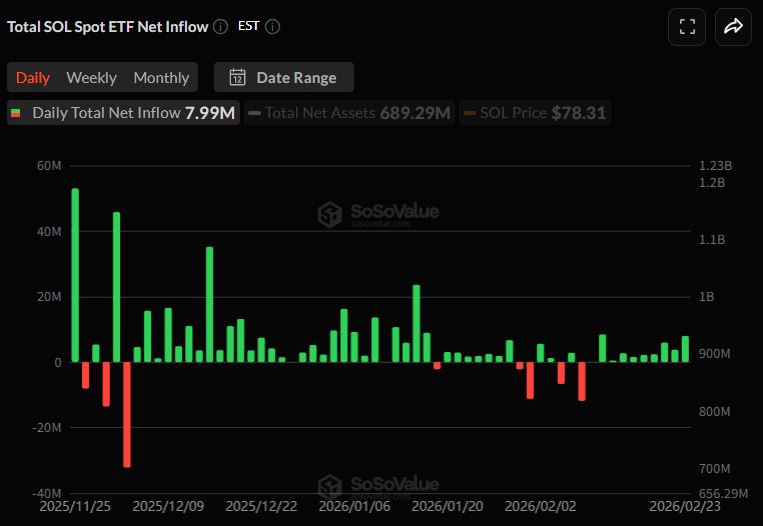Click the last green bar at 2026/02/23
The width and height of the screenshot is (763, 526).
tap(685, 349)
